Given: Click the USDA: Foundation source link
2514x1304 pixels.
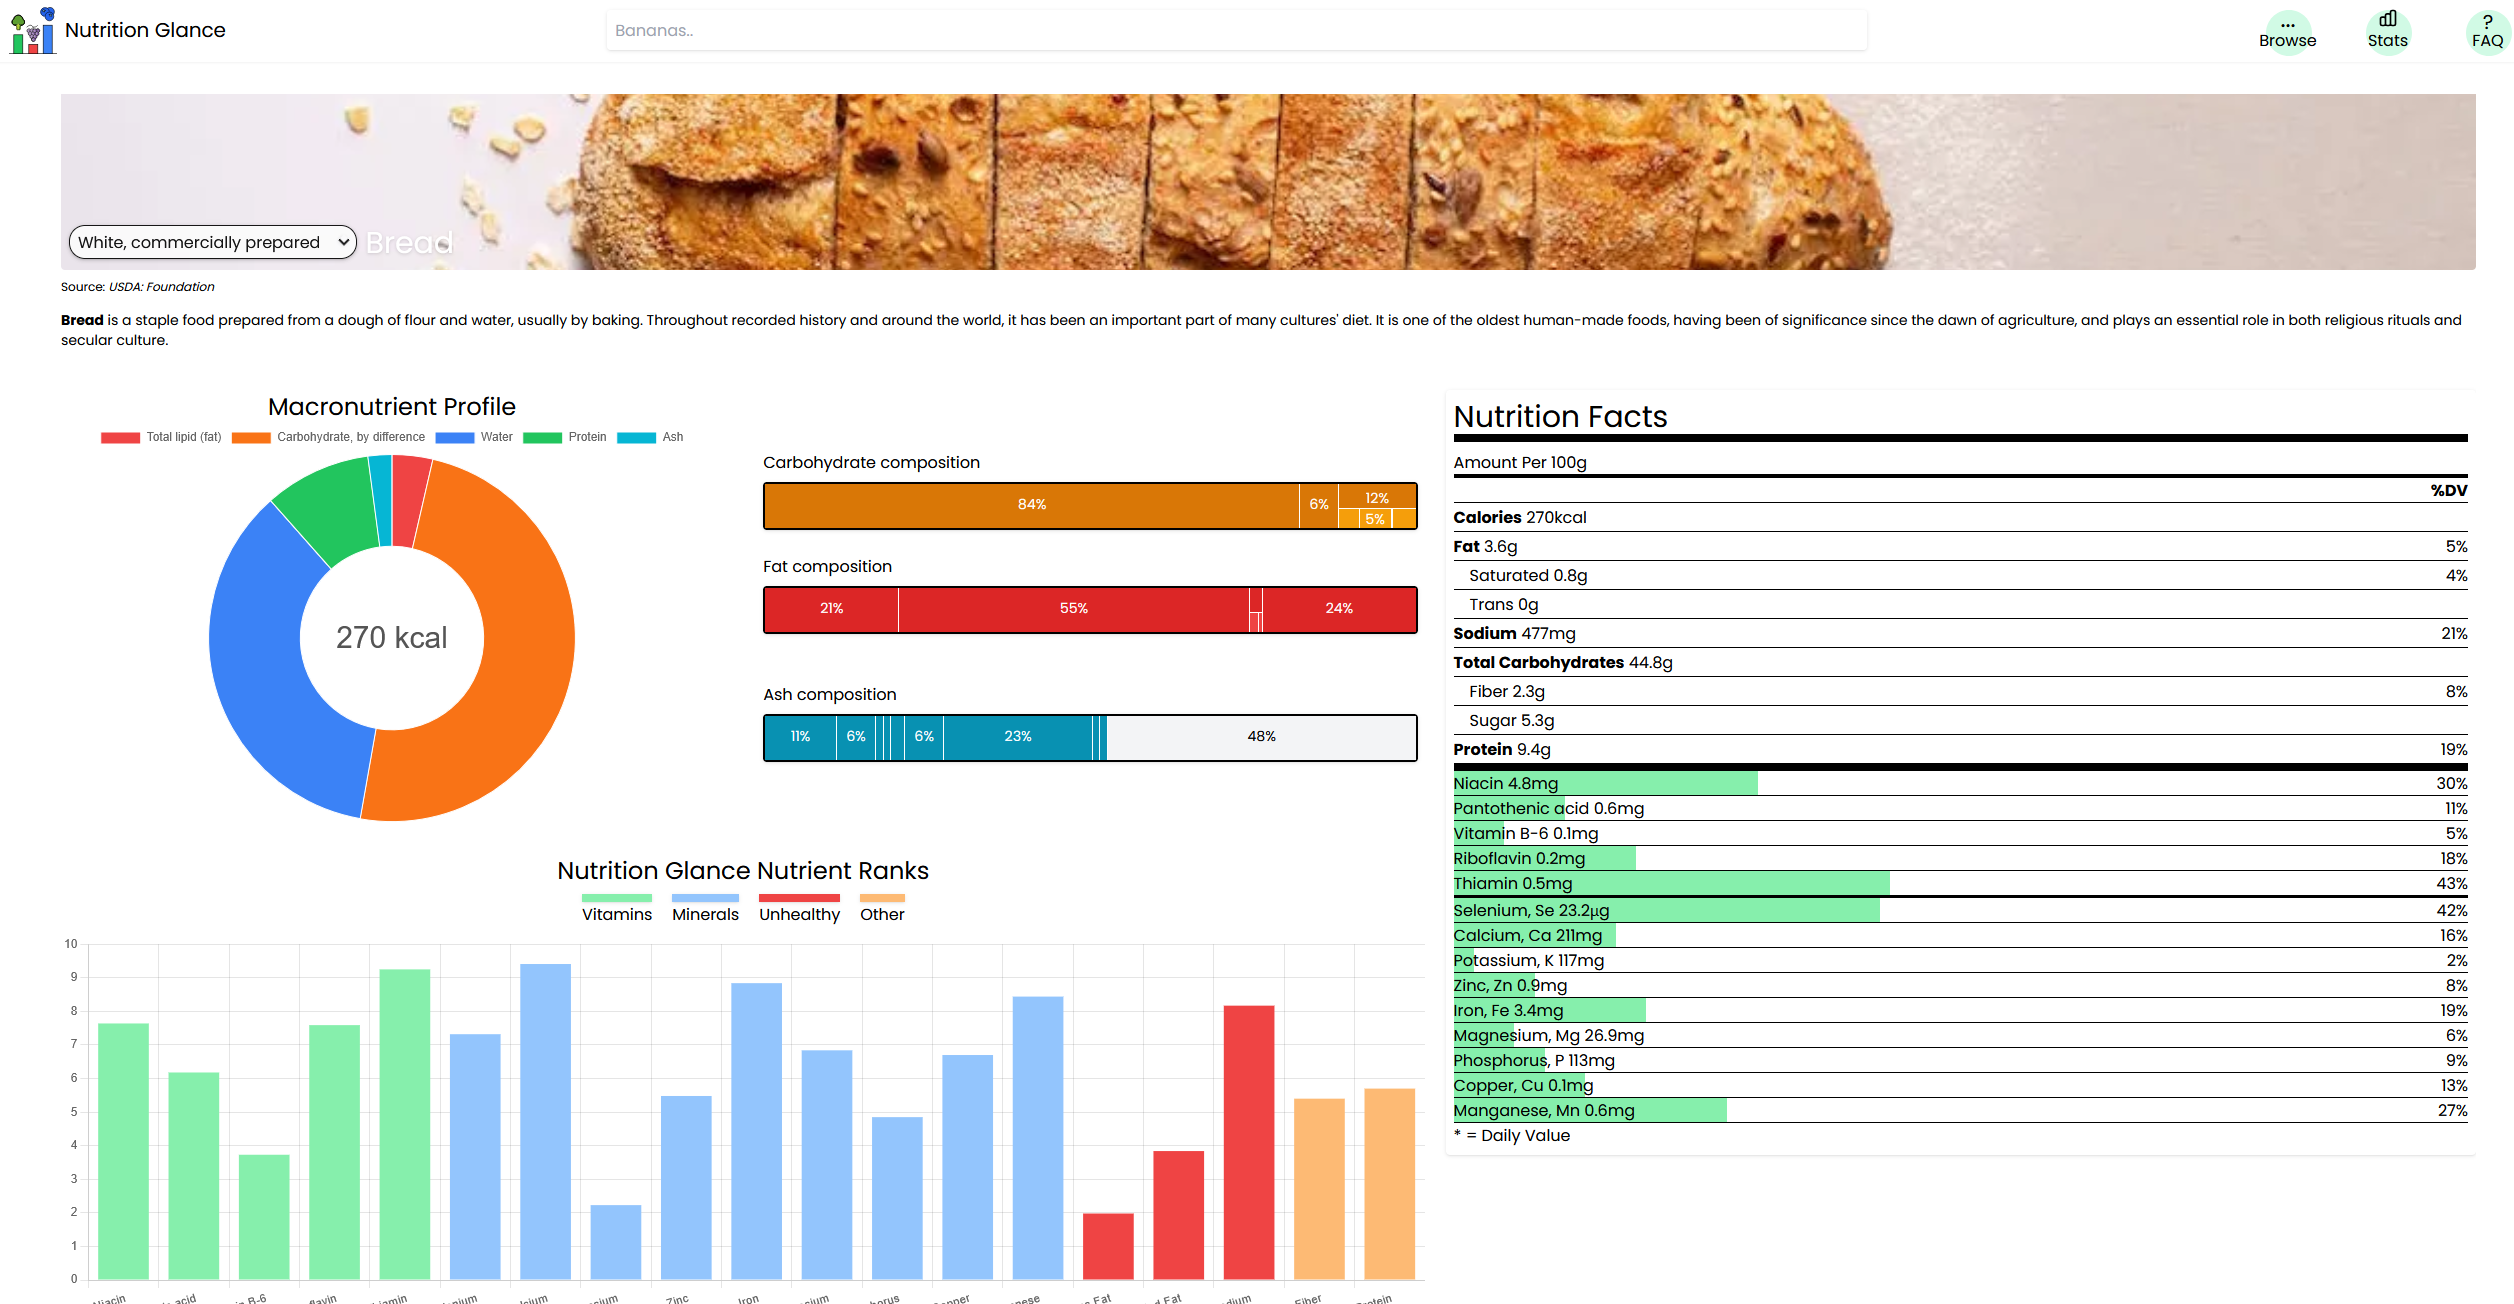Looking at the screenshot, I should pos(160,287).
